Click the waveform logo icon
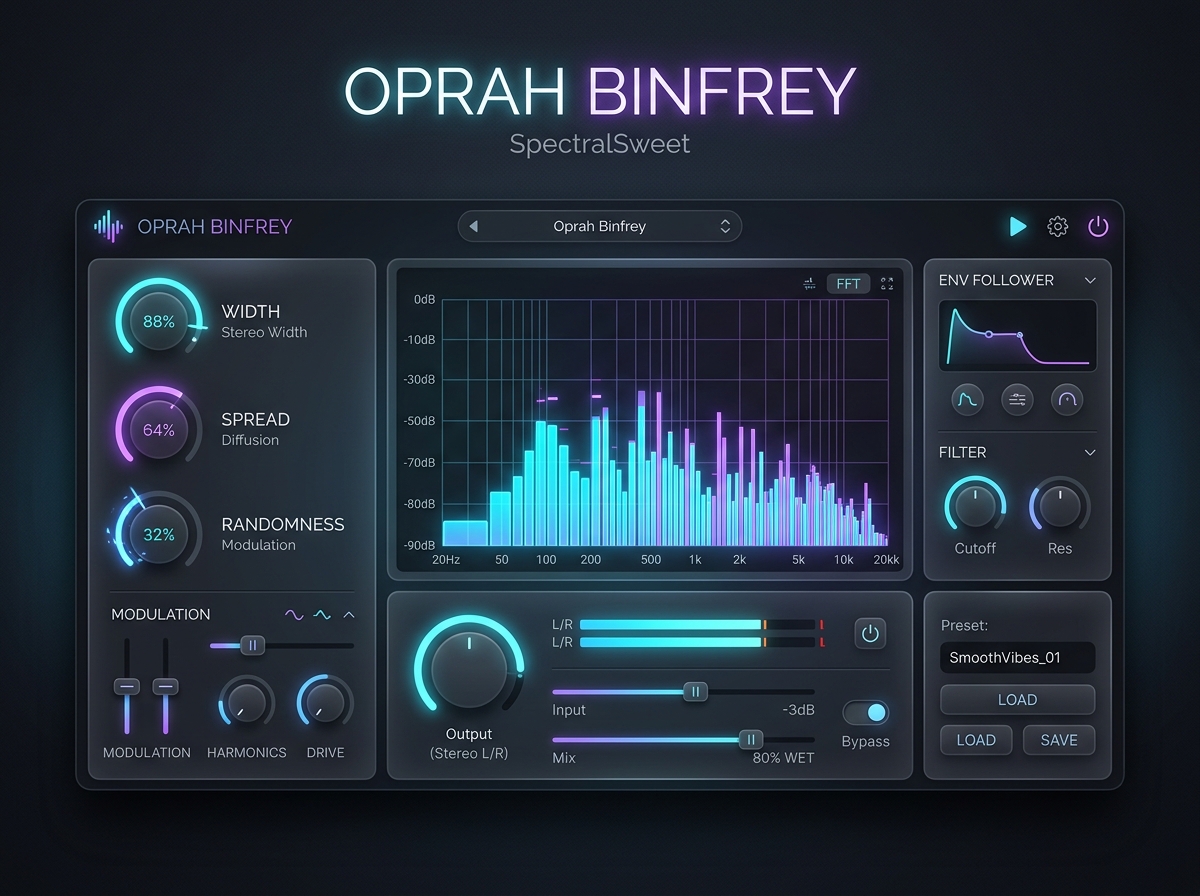Screen dimensions: 1200x896 [x=108, y=226]
